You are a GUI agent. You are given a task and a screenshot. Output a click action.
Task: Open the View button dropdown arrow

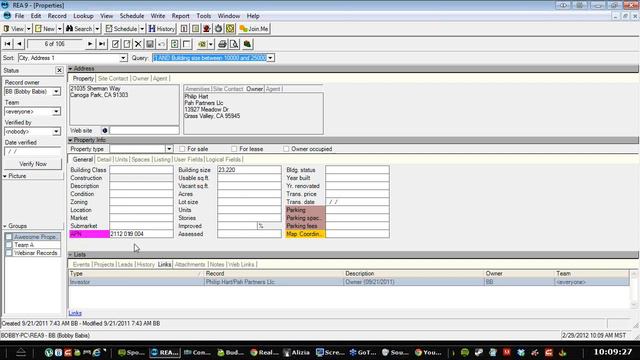coord(29,29)
